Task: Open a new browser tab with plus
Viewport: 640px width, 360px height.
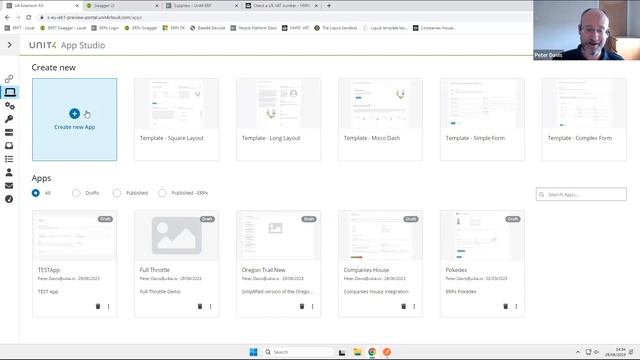Action: (329, 6)
